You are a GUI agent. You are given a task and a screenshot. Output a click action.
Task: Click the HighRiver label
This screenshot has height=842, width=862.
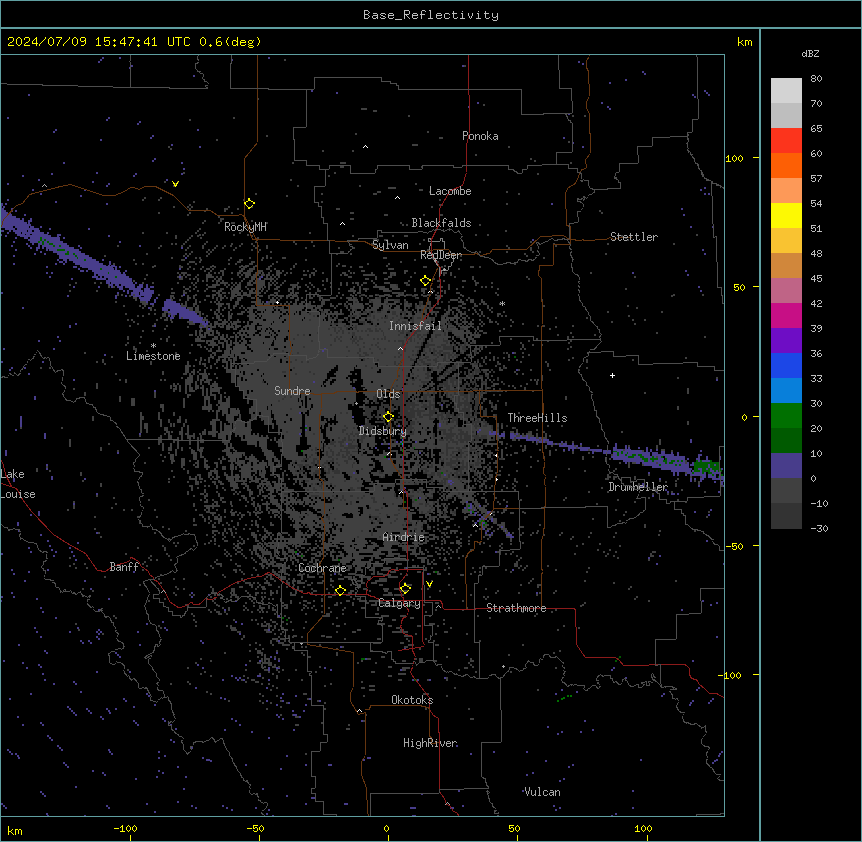(430, 743)
